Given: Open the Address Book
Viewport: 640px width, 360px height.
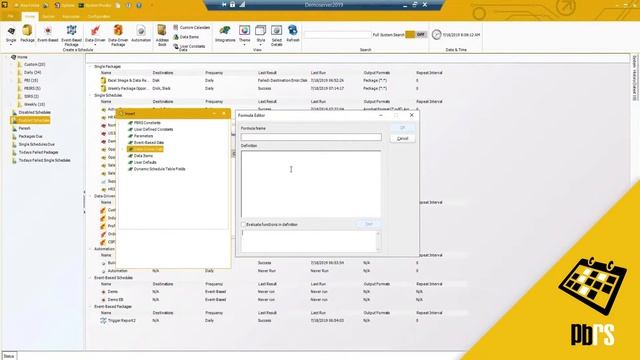Looking at the screenshot, I should click(162, 36).
